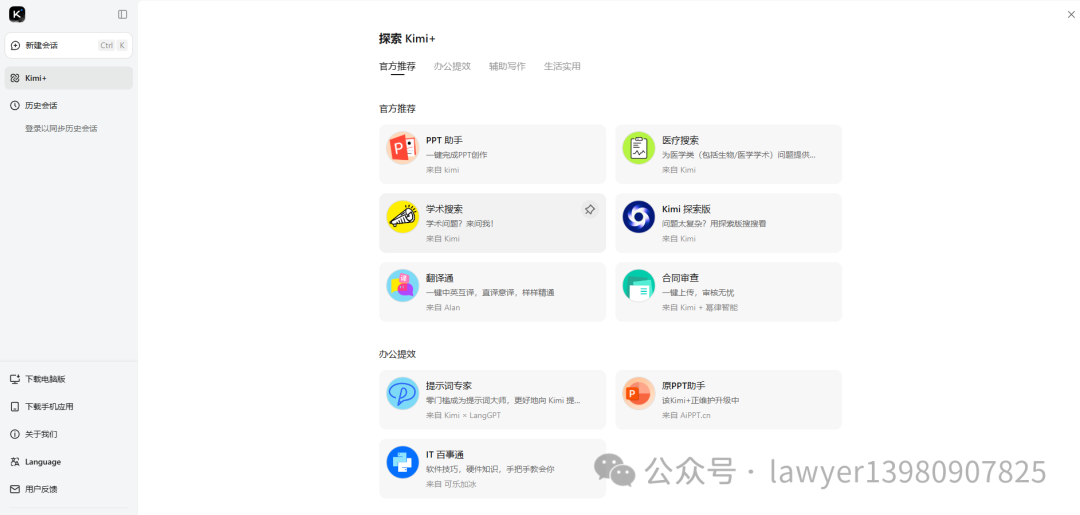Click the Kimi+ sidebar icon

[15, 78]
